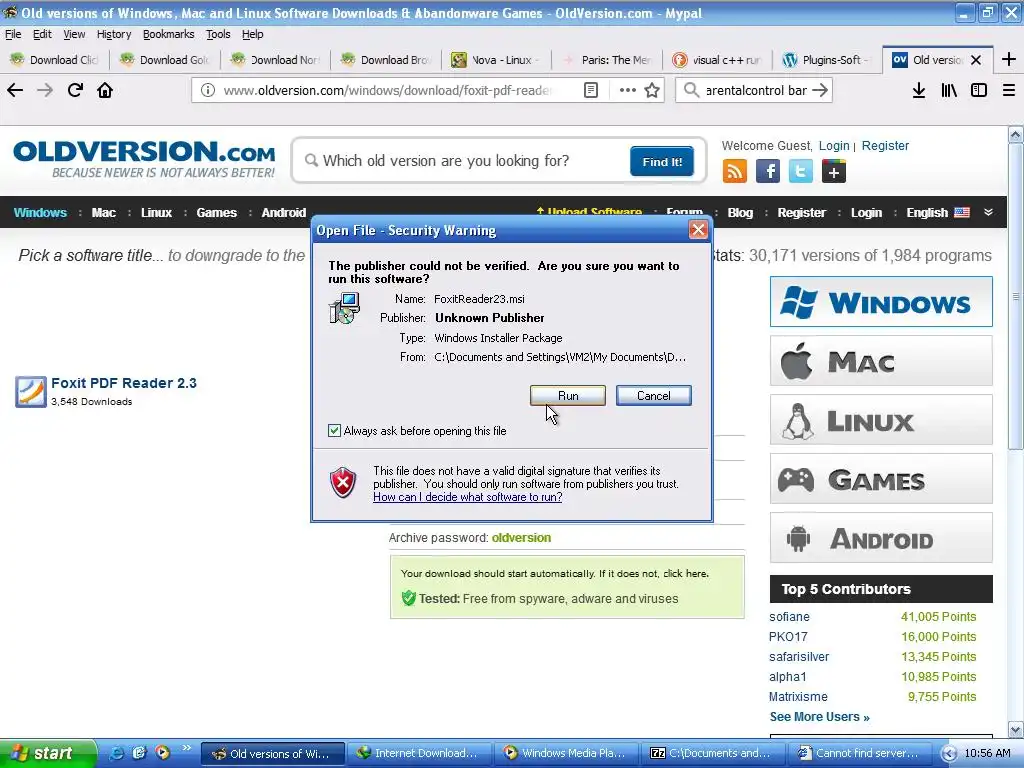Viewport: 1024px width, 768px height.
Task: Click the site info icon in address bar
Action: coord(208,90)
